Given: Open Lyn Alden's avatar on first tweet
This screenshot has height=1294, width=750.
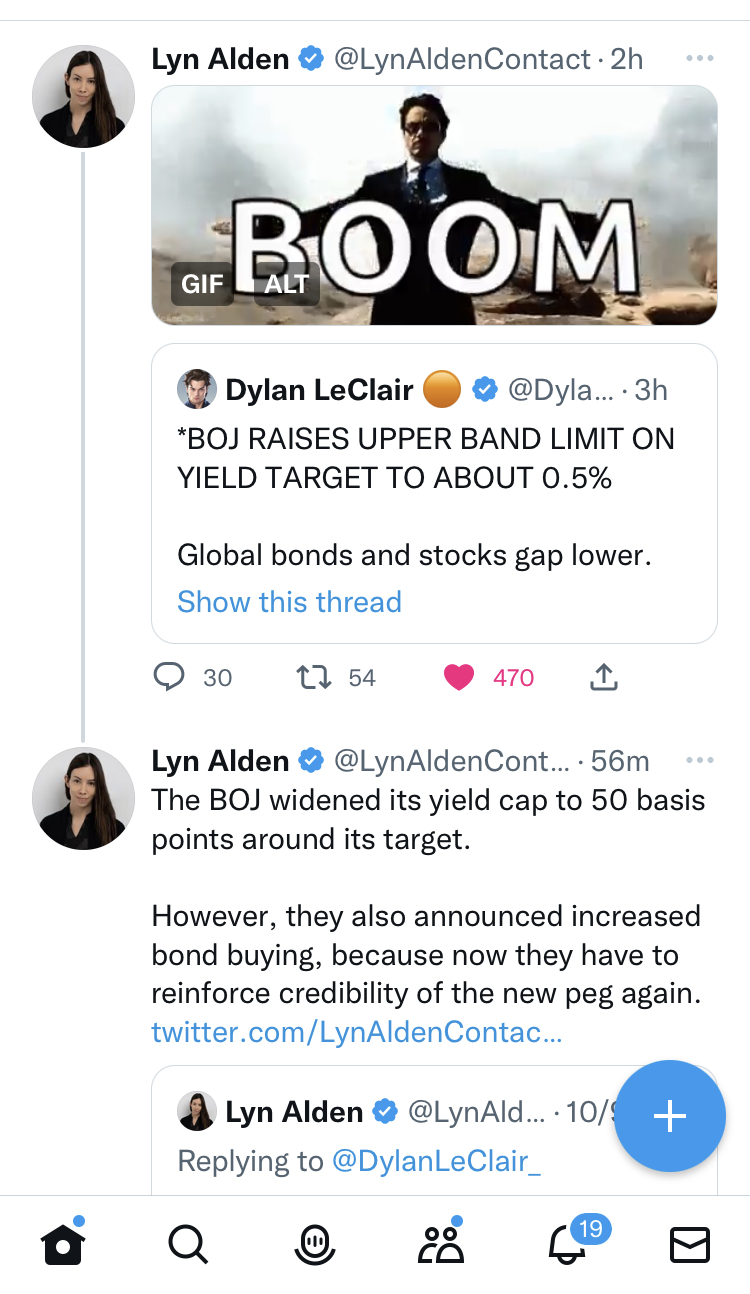Looking at the screenshot, I should 83,97.
